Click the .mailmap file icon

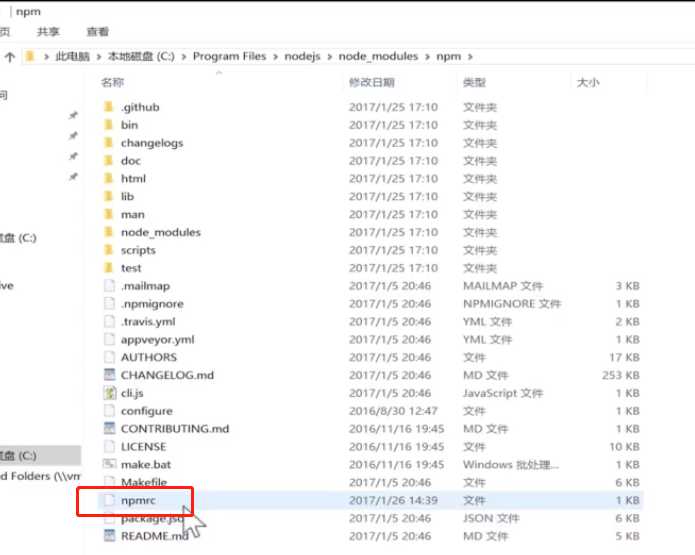(109, 285)
